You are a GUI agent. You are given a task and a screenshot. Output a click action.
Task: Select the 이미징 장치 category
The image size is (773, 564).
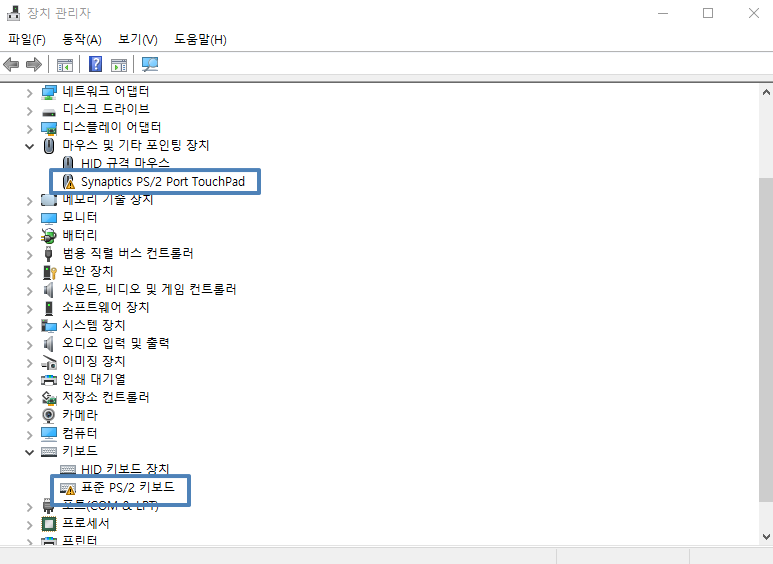click(x=94, y=361)
